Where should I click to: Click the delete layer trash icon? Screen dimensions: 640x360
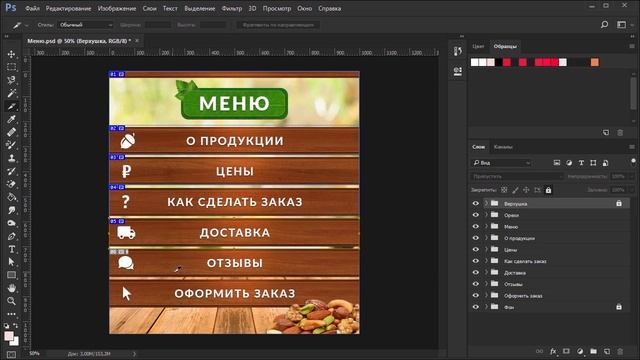click(x=620, y=351)
